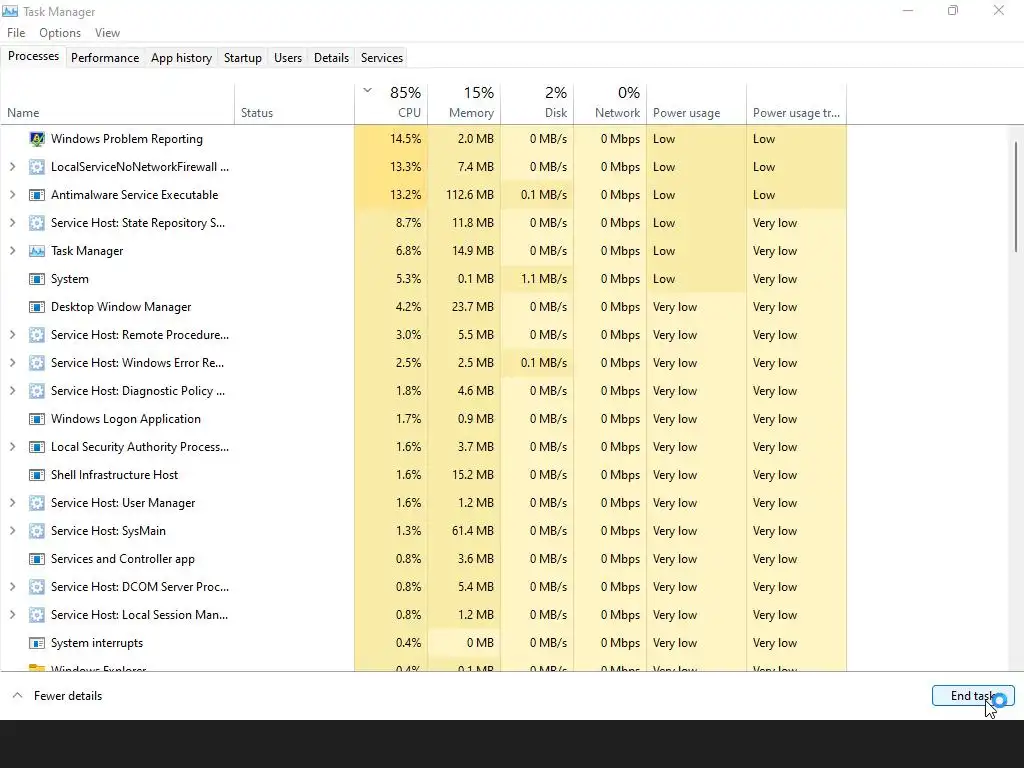Image resolution: width=1024 pixels, height=768 pixels.
Task: Sort by Network column header
Action: pyautogui.click(x=611, y=104)
